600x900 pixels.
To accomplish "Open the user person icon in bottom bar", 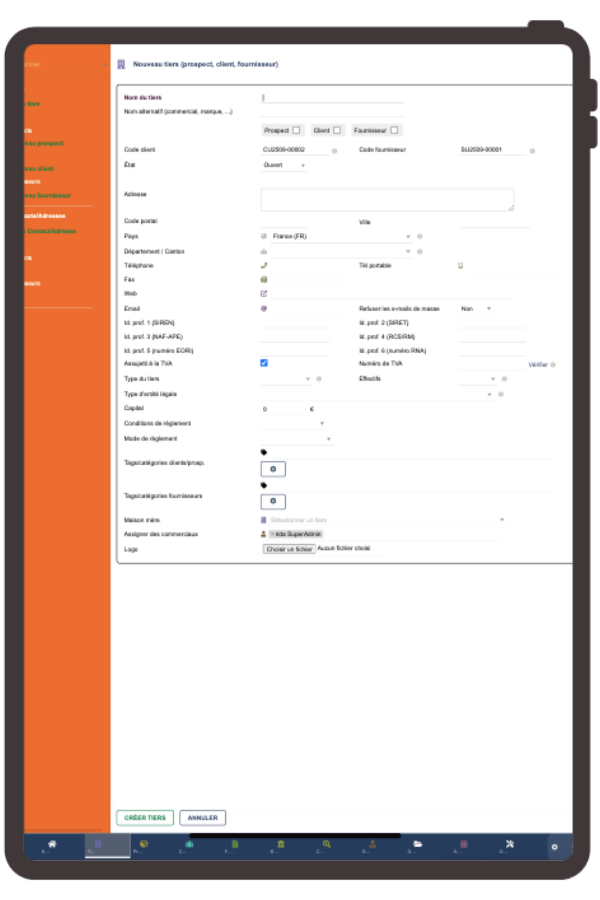I will point(372,844).
